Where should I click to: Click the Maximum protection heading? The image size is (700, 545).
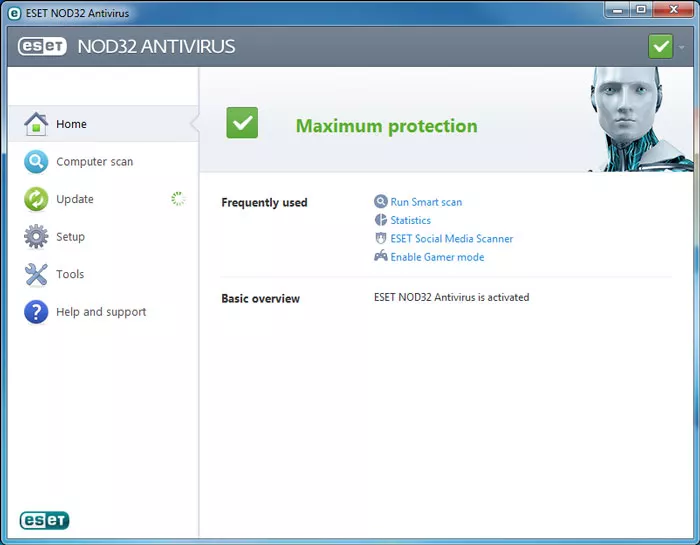[387, 126]
